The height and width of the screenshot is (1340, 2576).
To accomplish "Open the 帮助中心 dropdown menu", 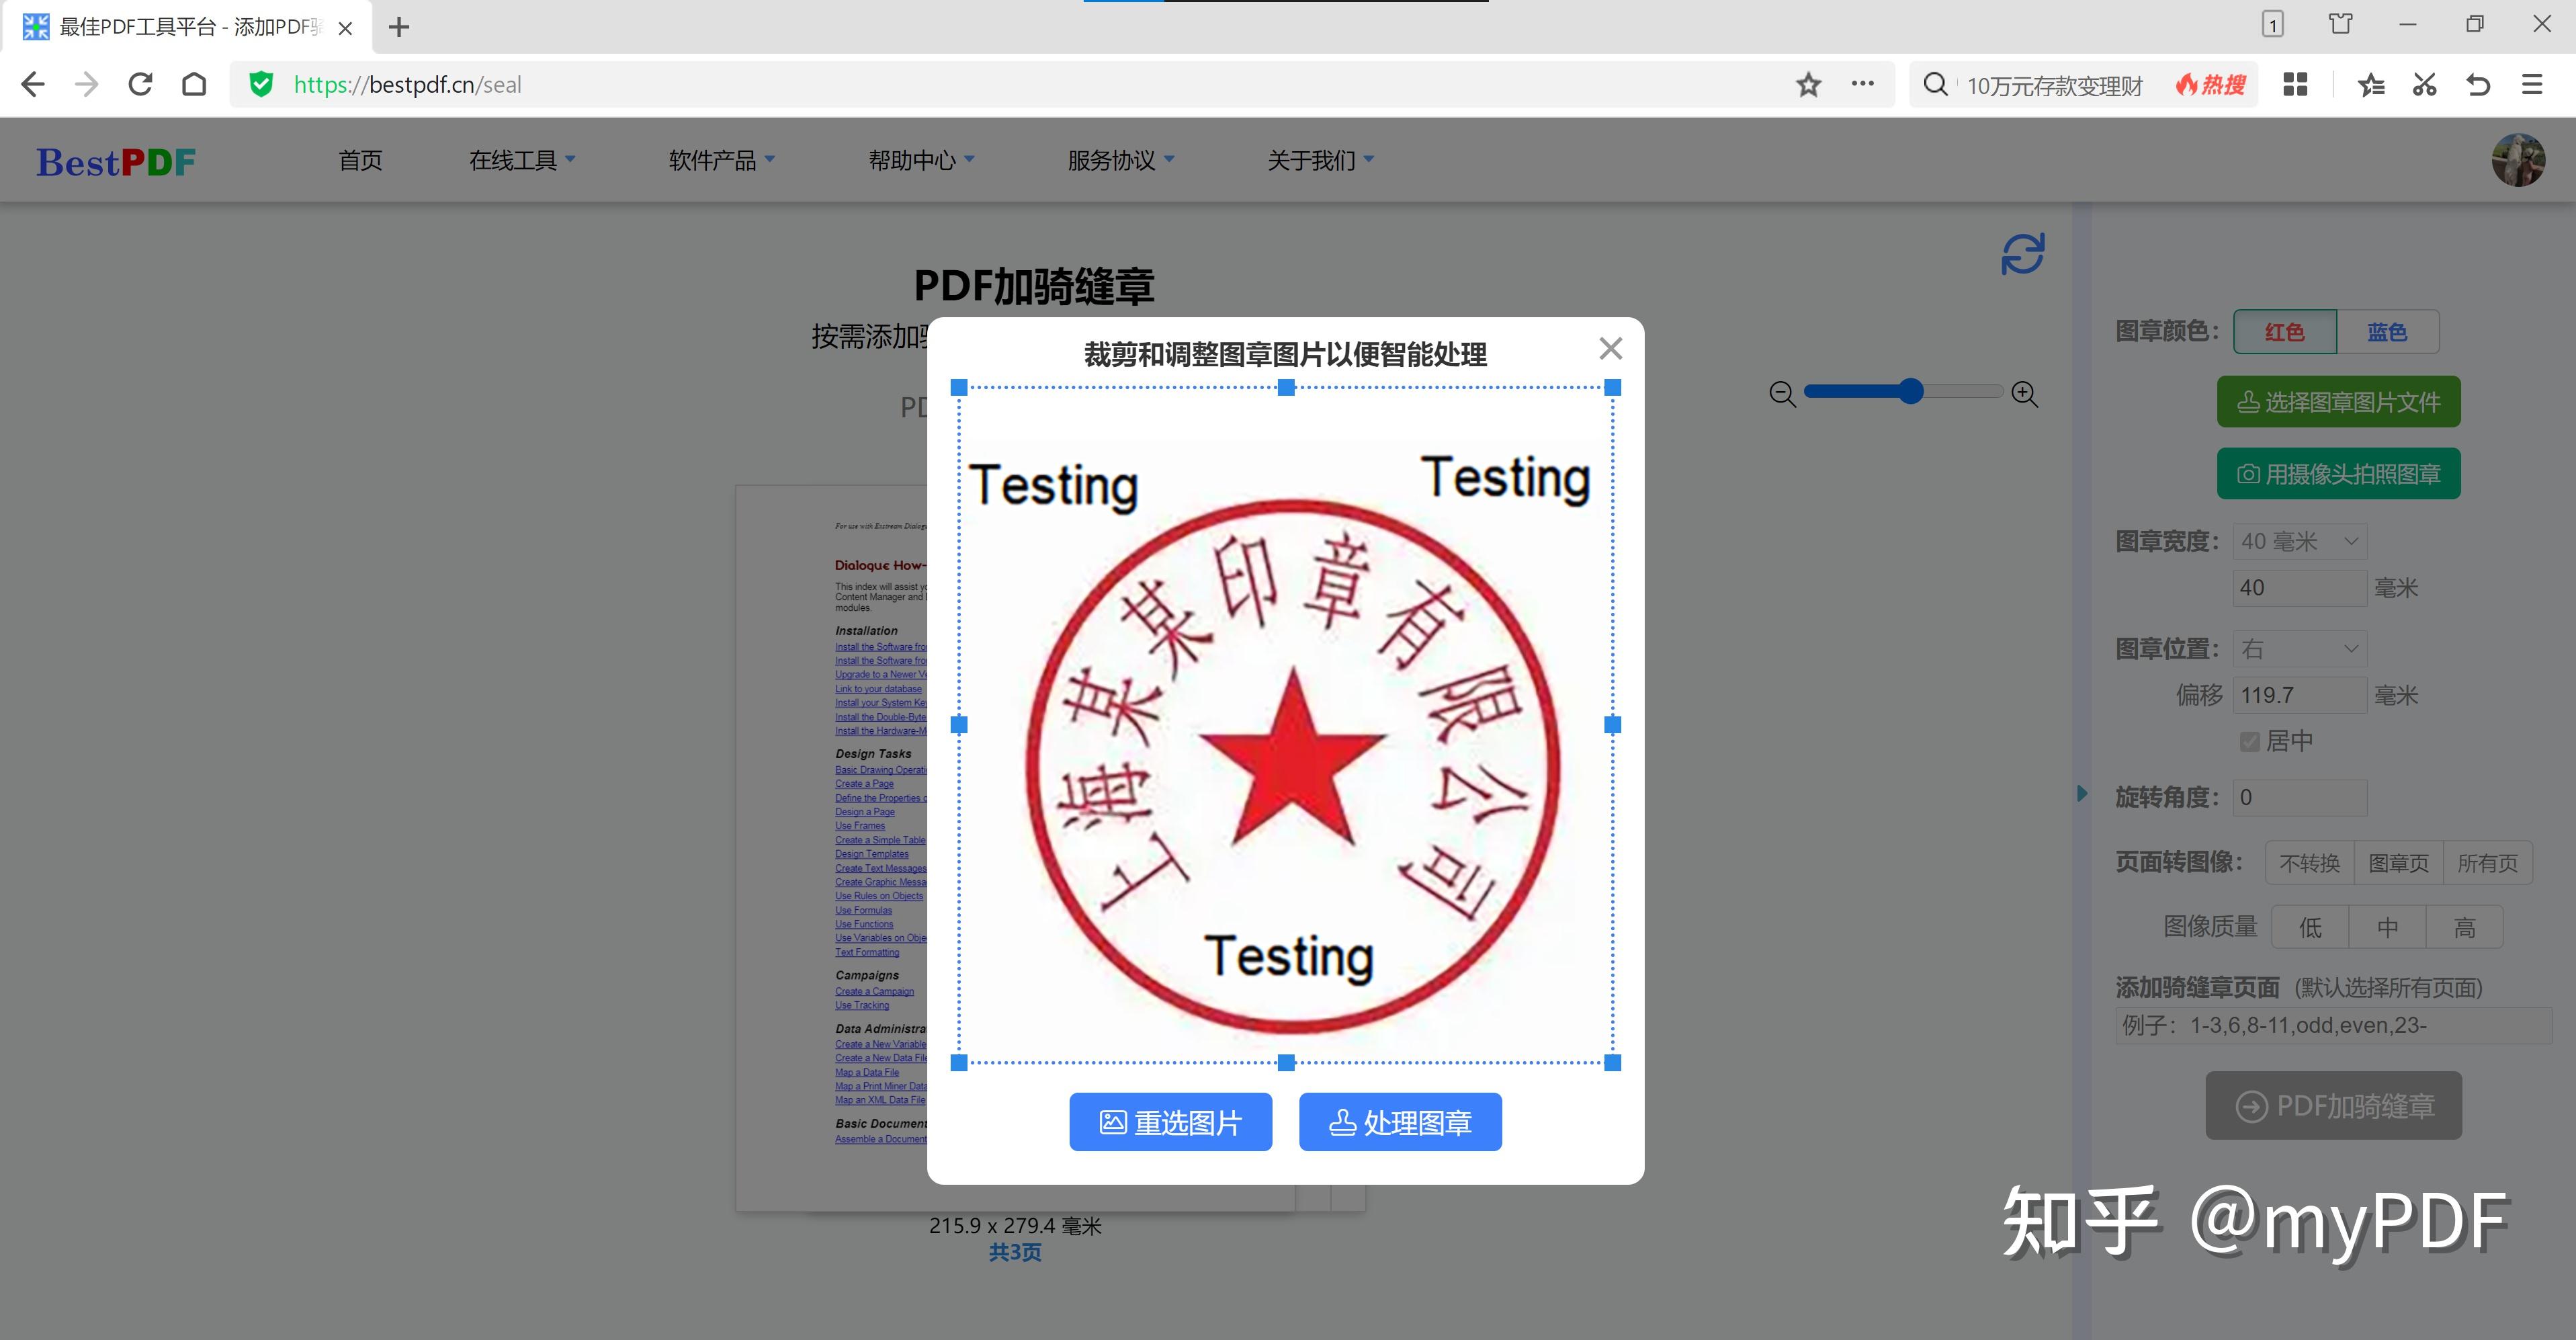I will pyautogui.click(x=921, y=160).
